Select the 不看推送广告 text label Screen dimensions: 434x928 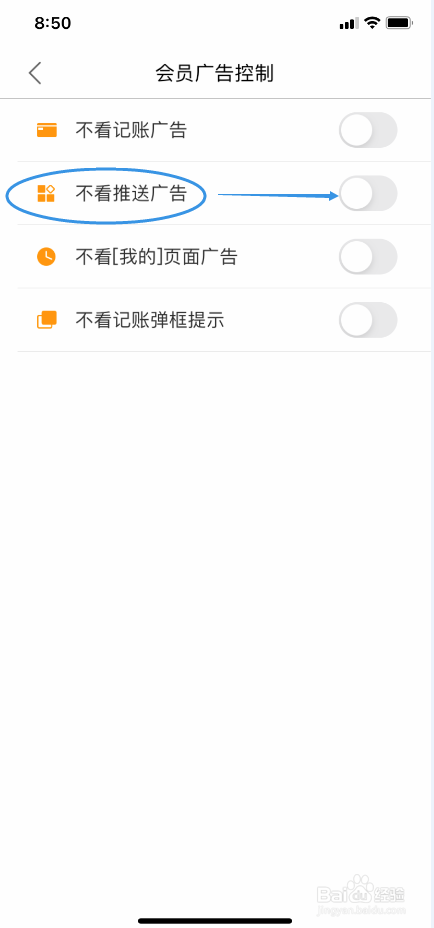coord(131,193)
